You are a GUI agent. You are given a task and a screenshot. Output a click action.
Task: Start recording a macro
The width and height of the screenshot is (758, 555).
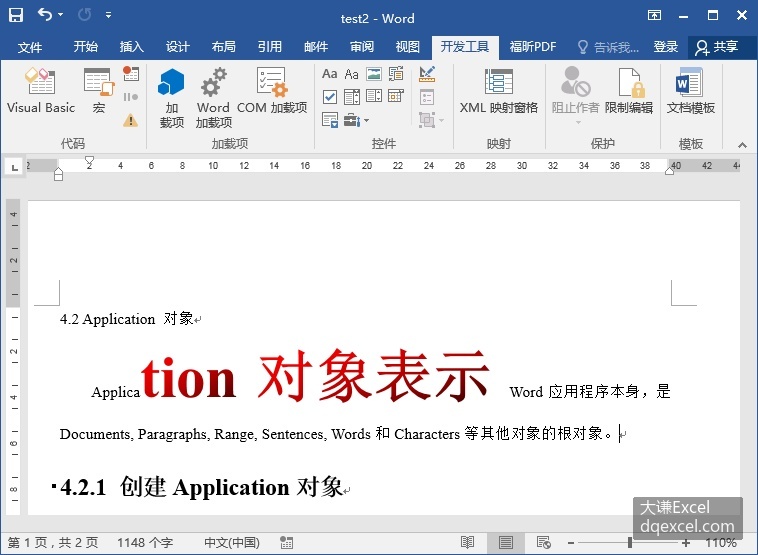[131, 73]
